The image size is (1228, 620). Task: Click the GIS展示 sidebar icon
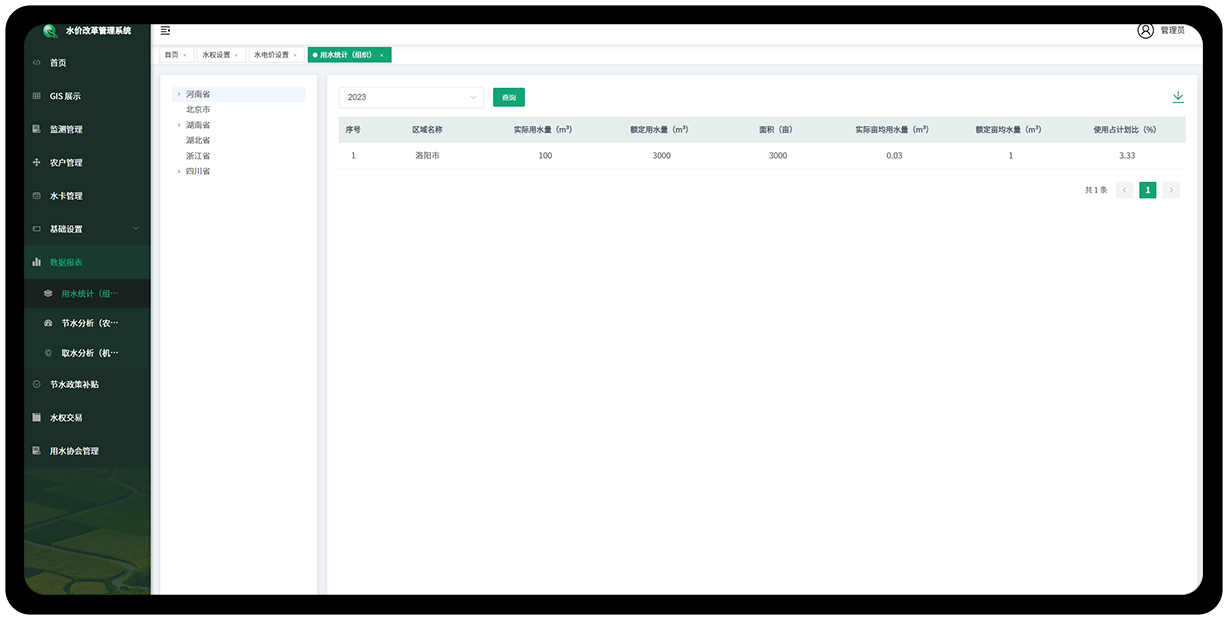(x=37, y=96)
